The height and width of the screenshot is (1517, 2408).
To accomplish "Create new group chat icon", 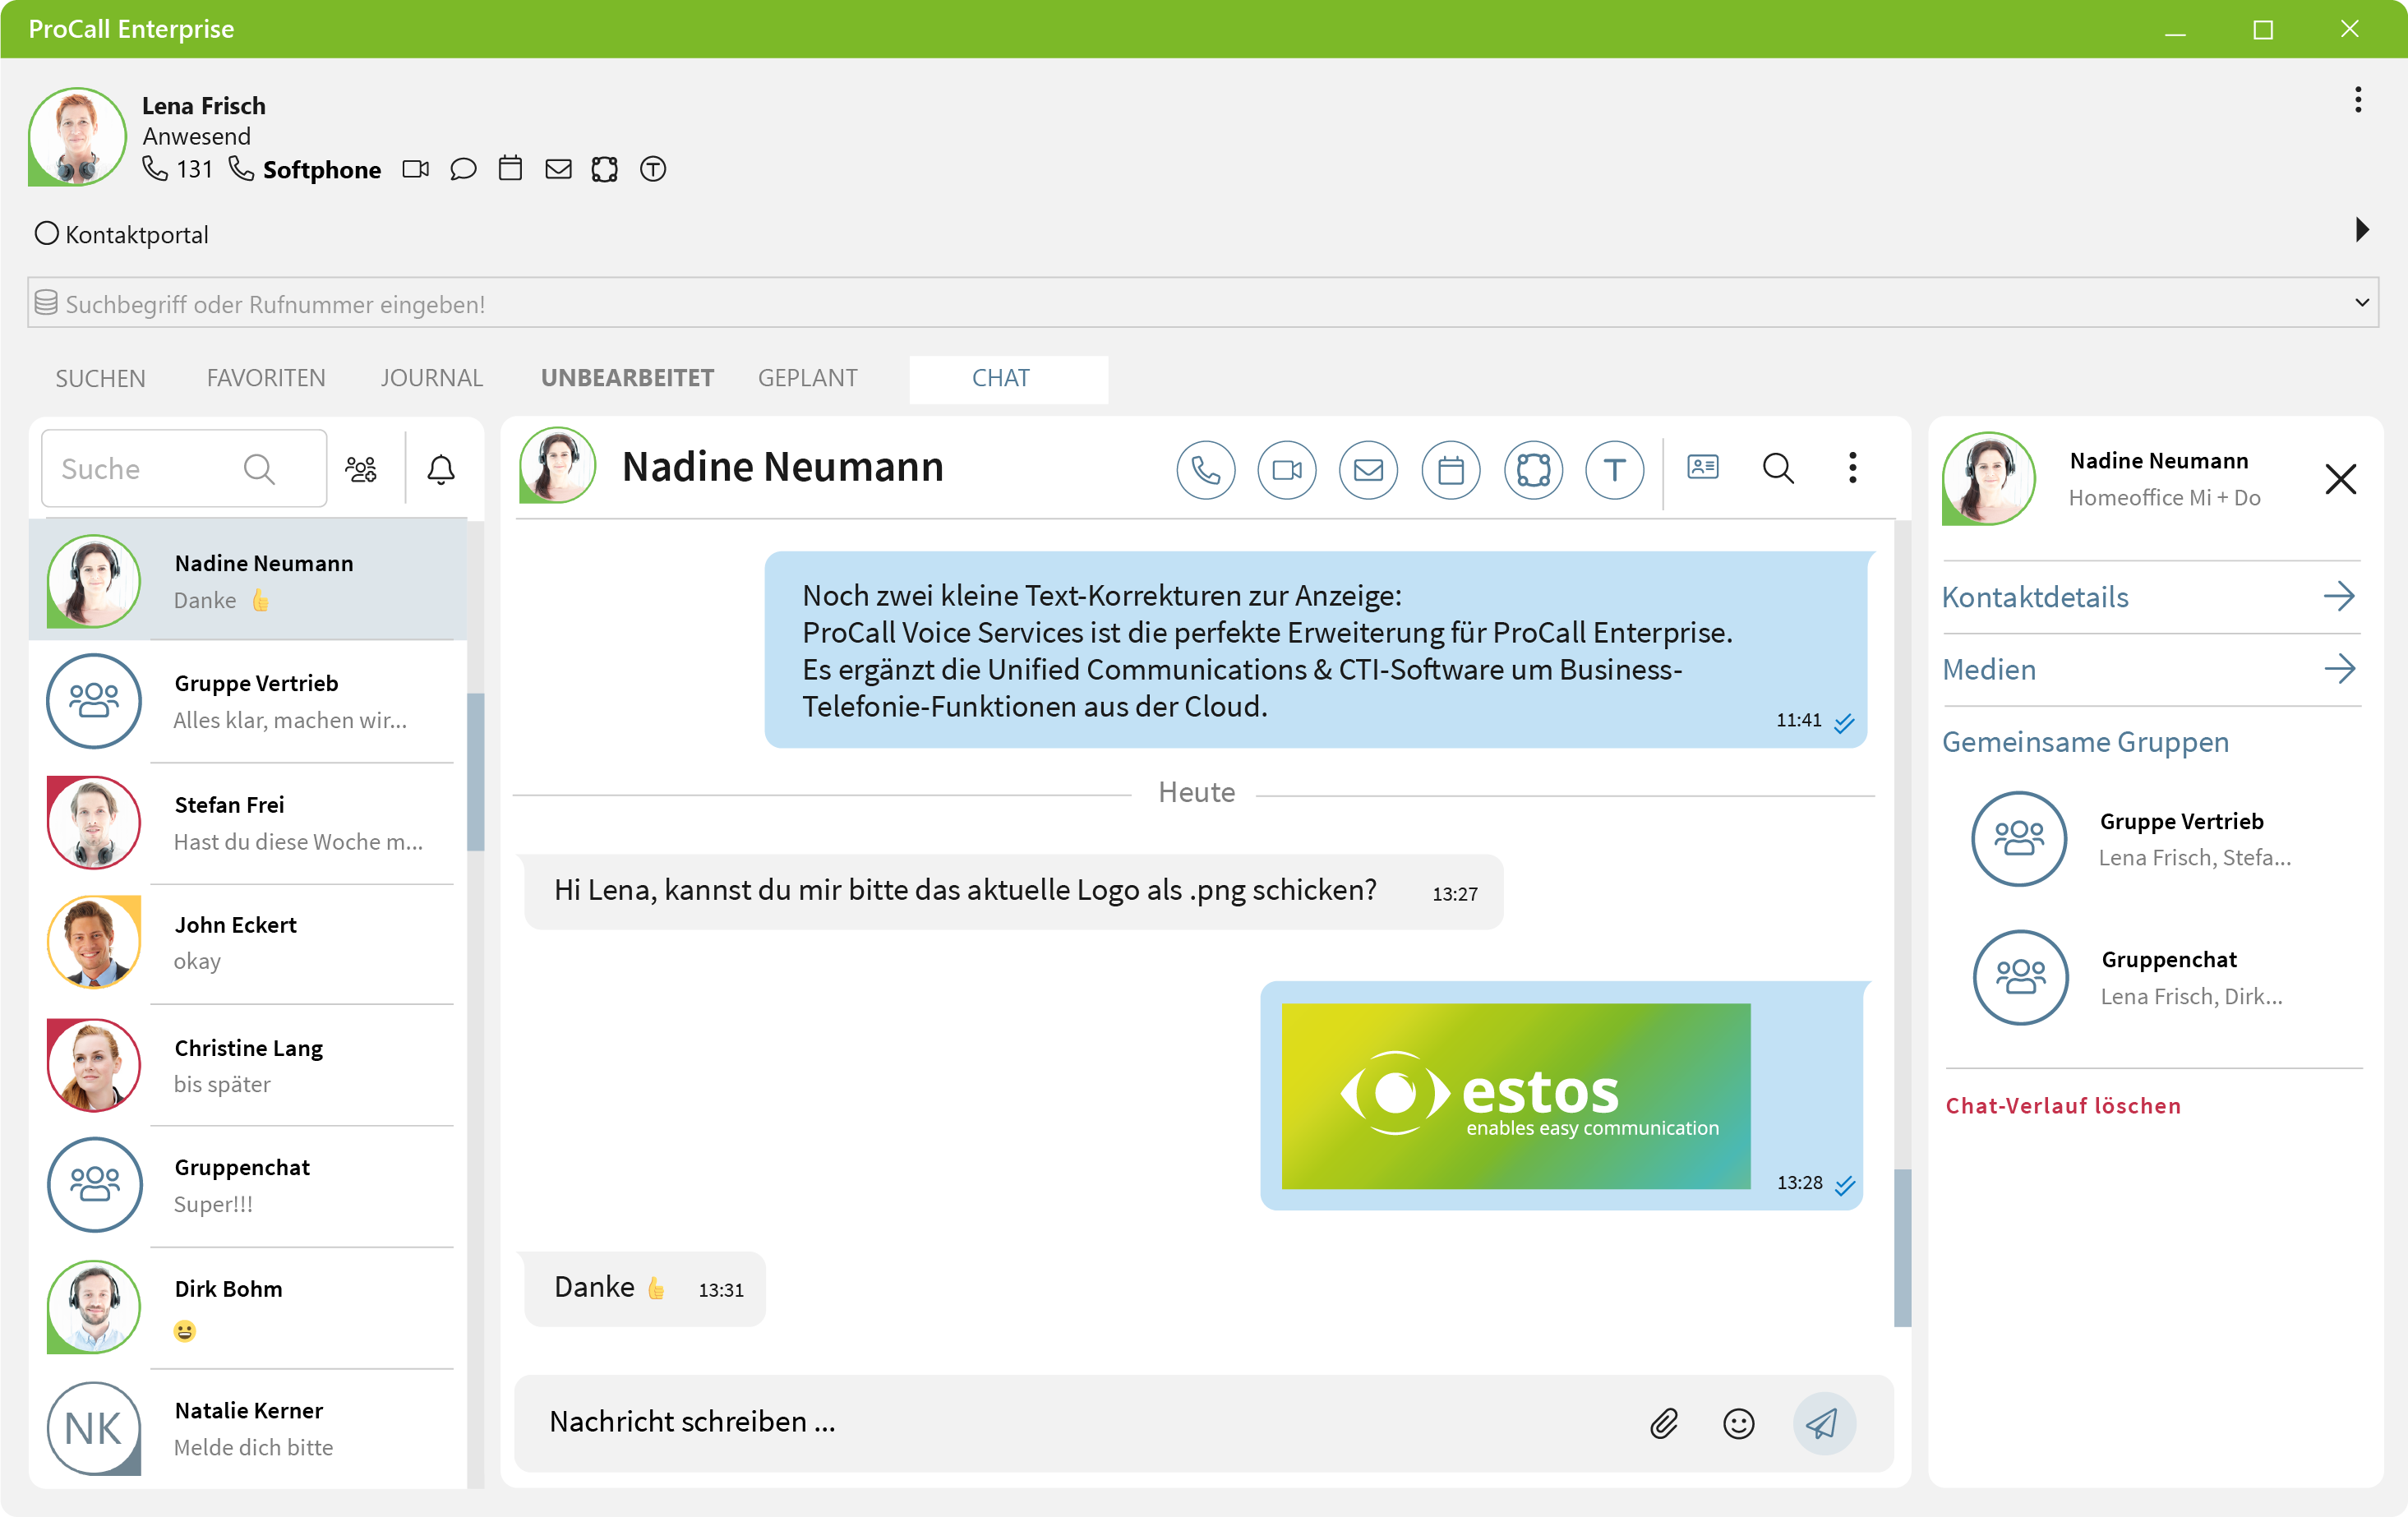I will [361, 468].
